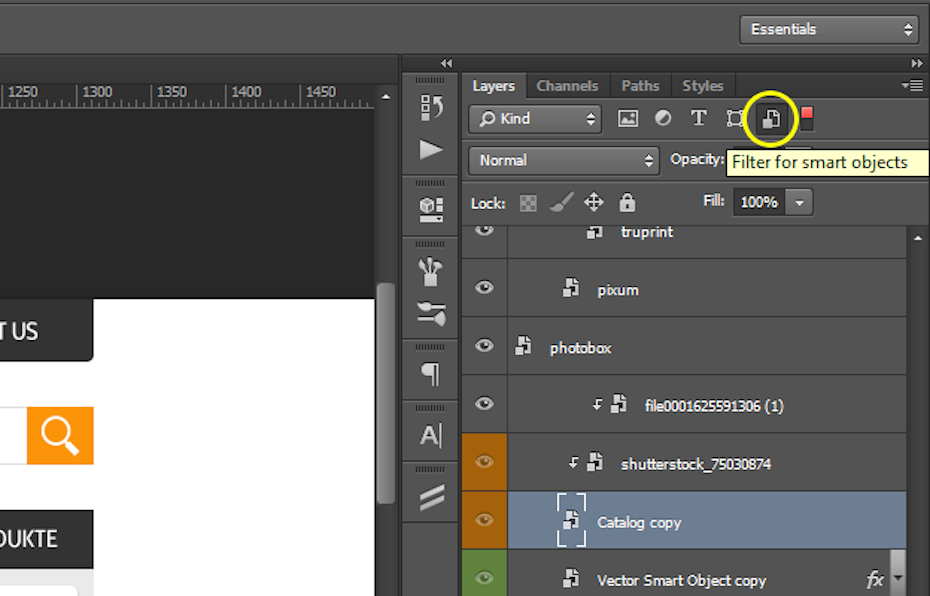Click the lock all padlock icon
The height and width of the screenshot is (596, 930).
[x=627, y=203]
